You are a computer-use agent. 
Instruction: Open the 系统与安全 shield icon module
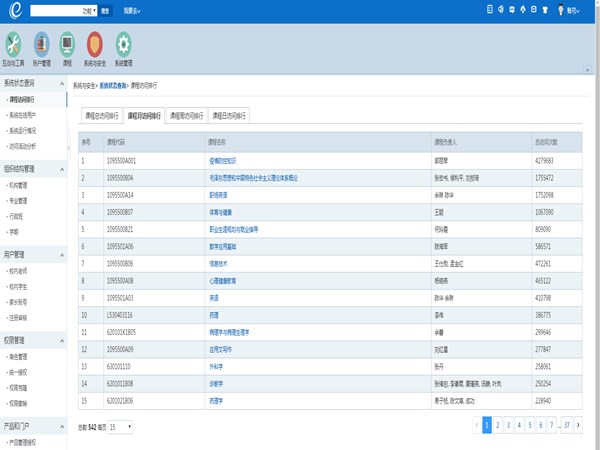pyautogui.click(x=94, y=46)
